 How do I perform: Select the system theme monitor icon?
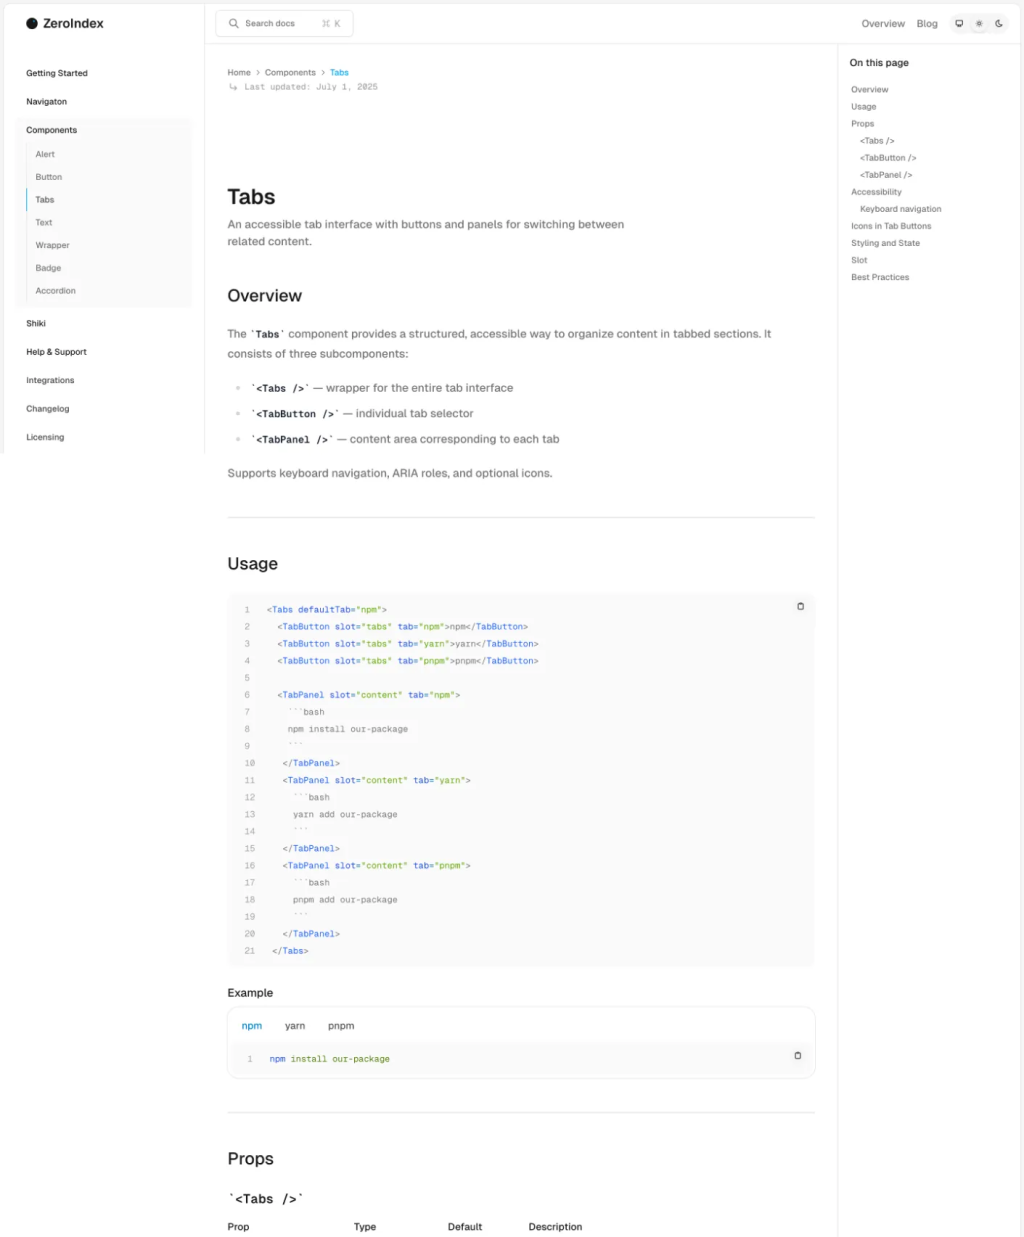[959, 22]
